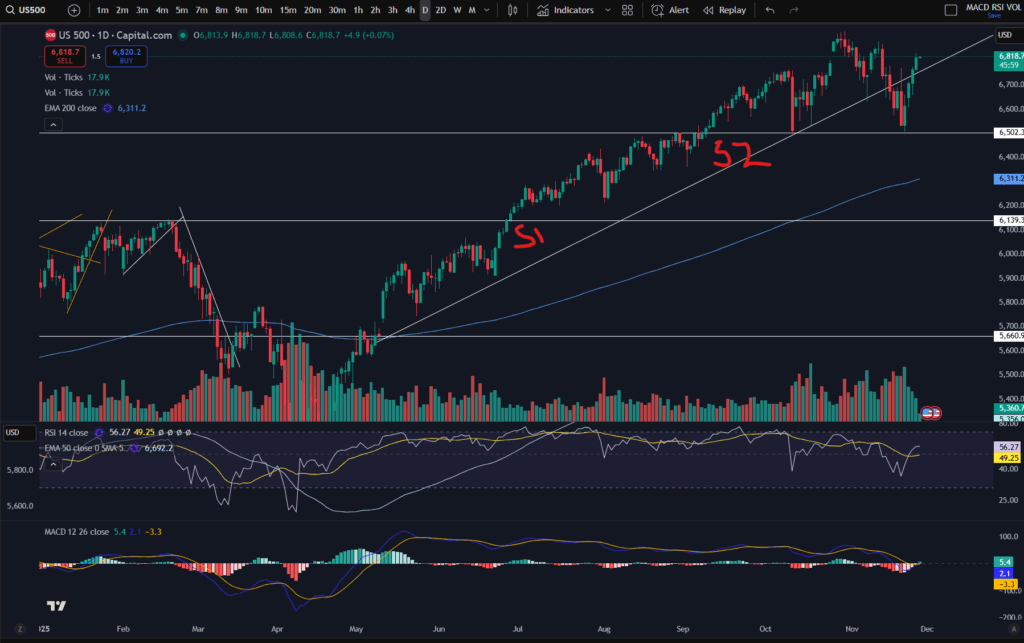Click the Aug time axis label

tap(604, 629)
